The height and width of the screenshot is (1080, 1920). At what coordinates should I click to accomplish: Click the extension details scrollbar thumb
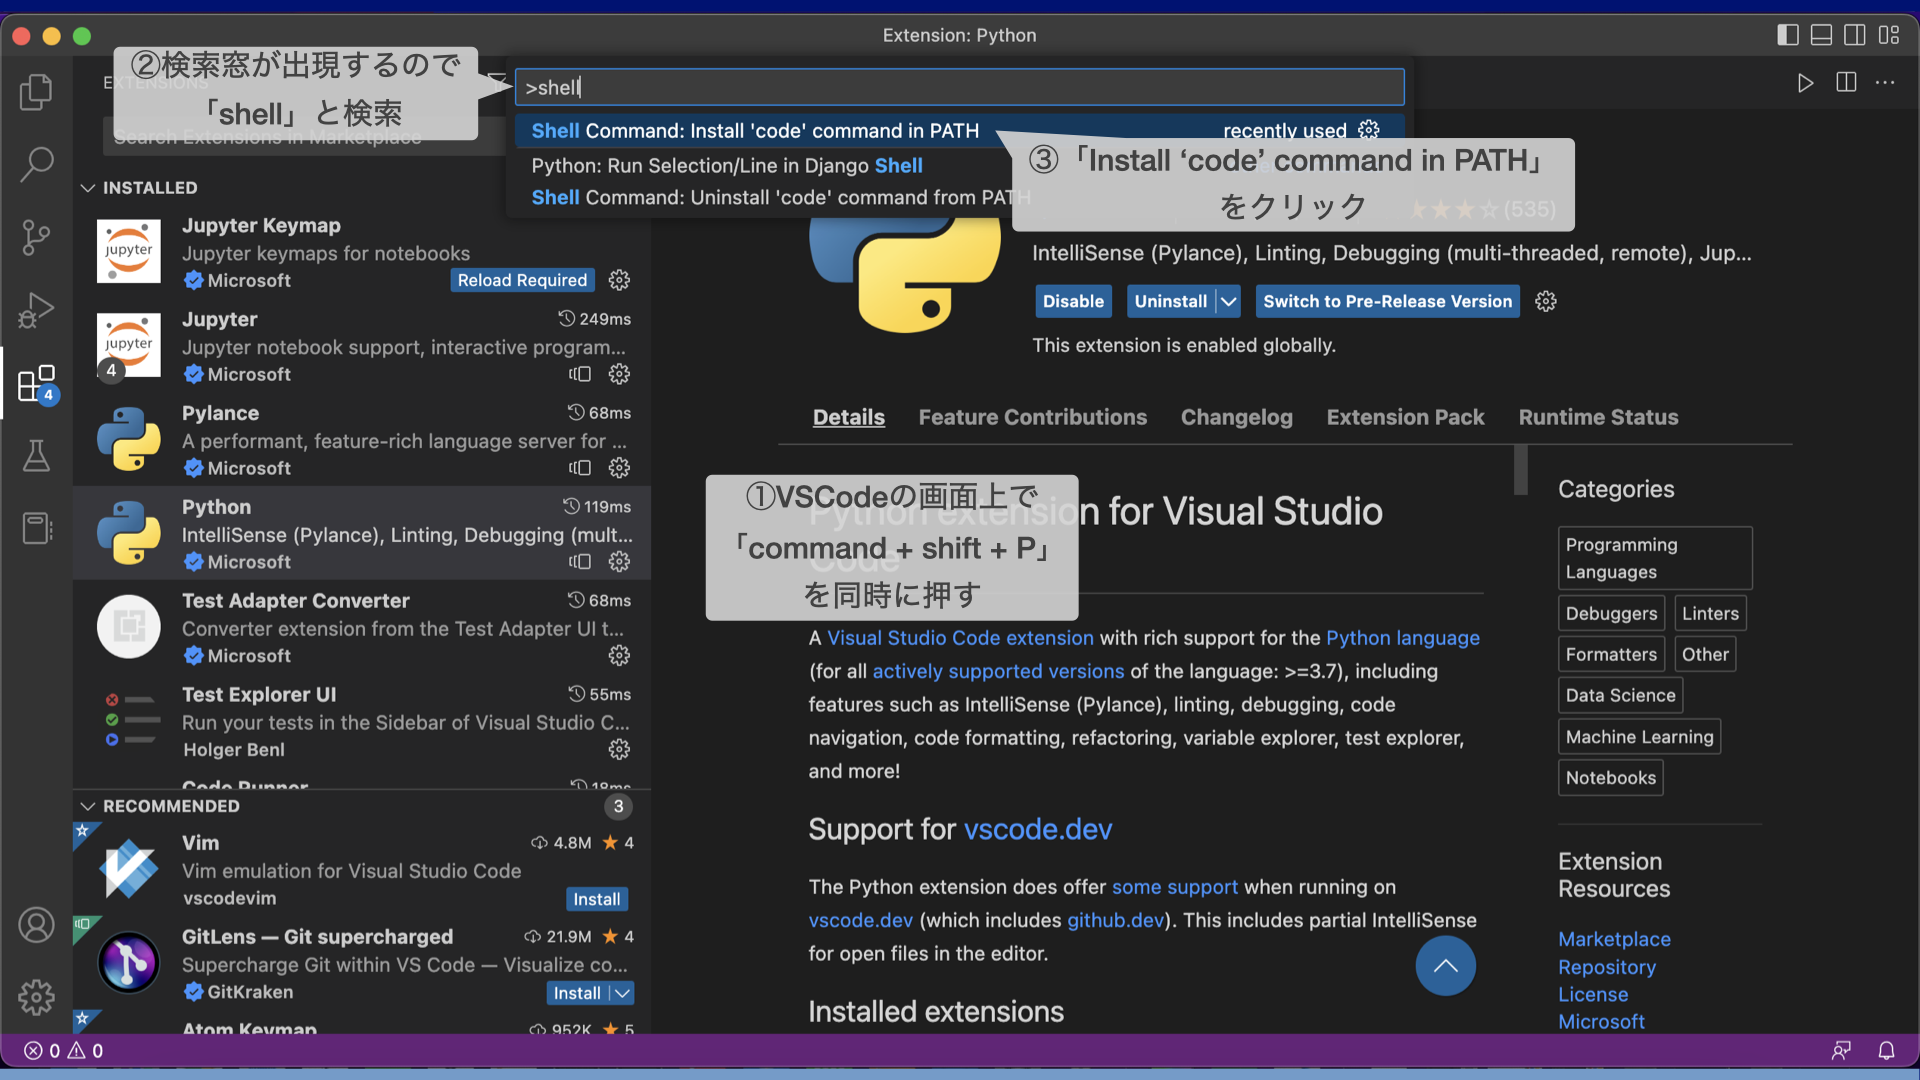(1521, 470)
